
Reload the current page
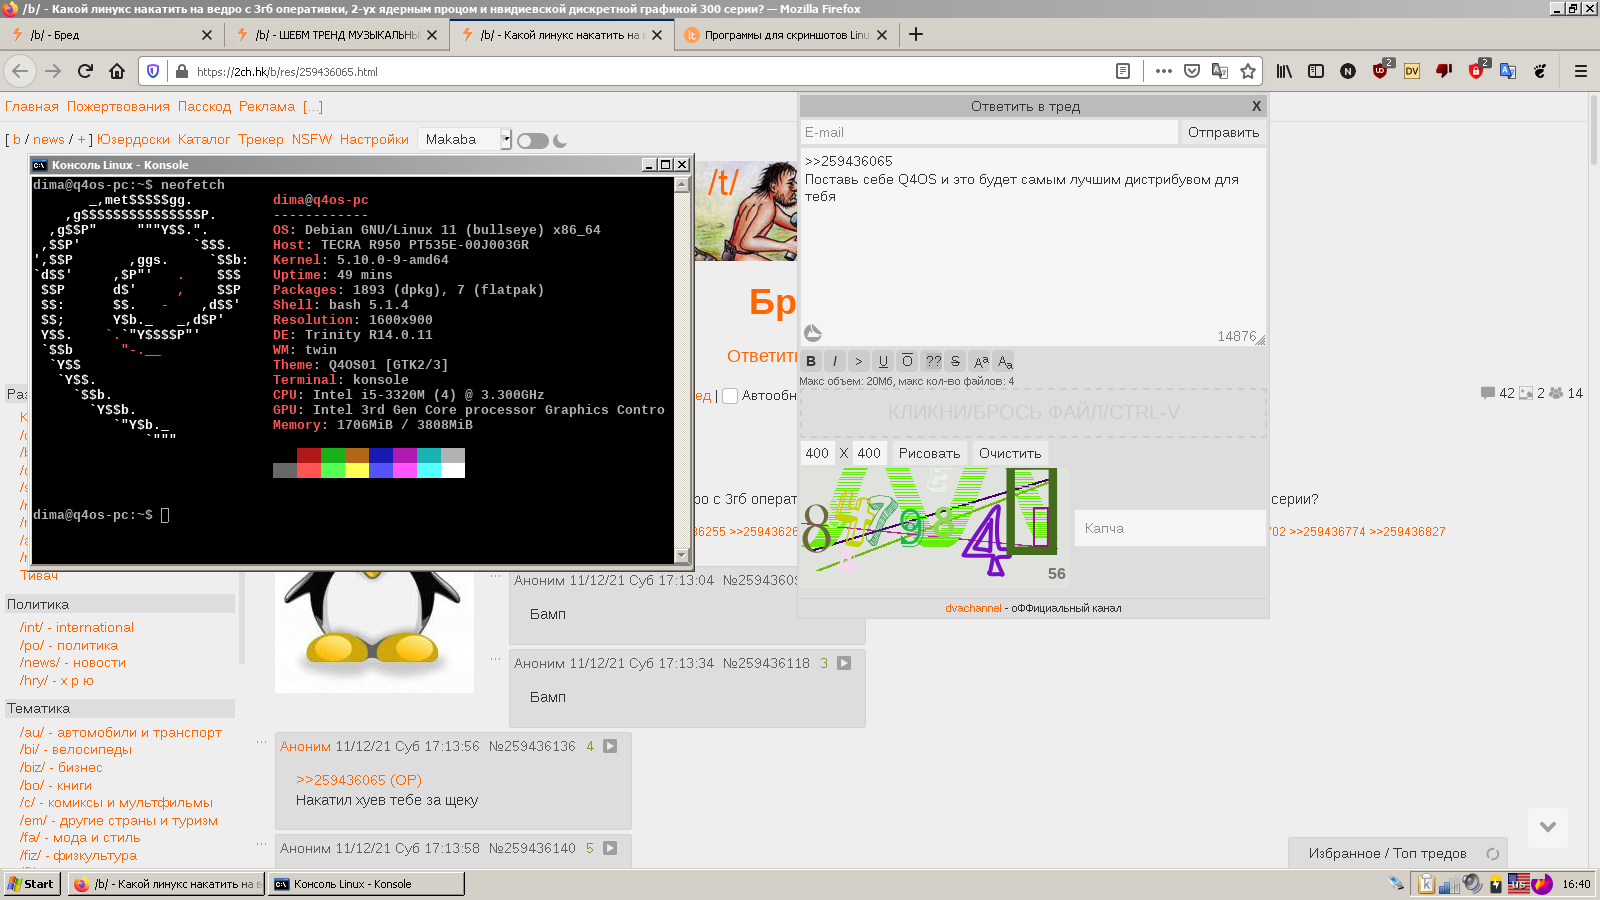click(85, 71)
